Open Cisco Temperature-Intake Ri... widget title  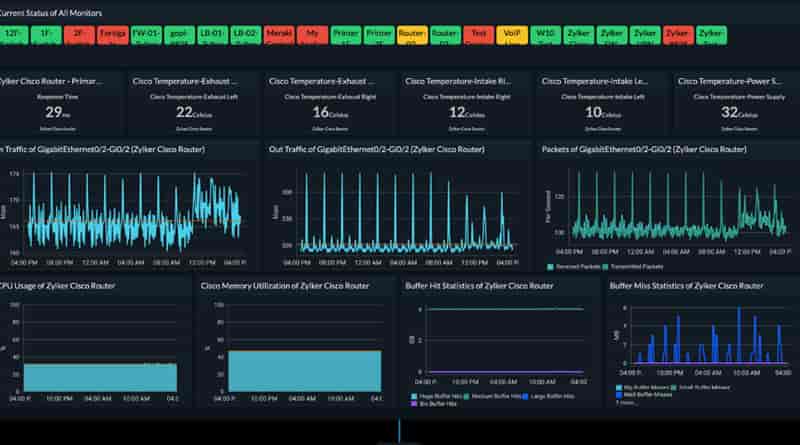[458, 81]
